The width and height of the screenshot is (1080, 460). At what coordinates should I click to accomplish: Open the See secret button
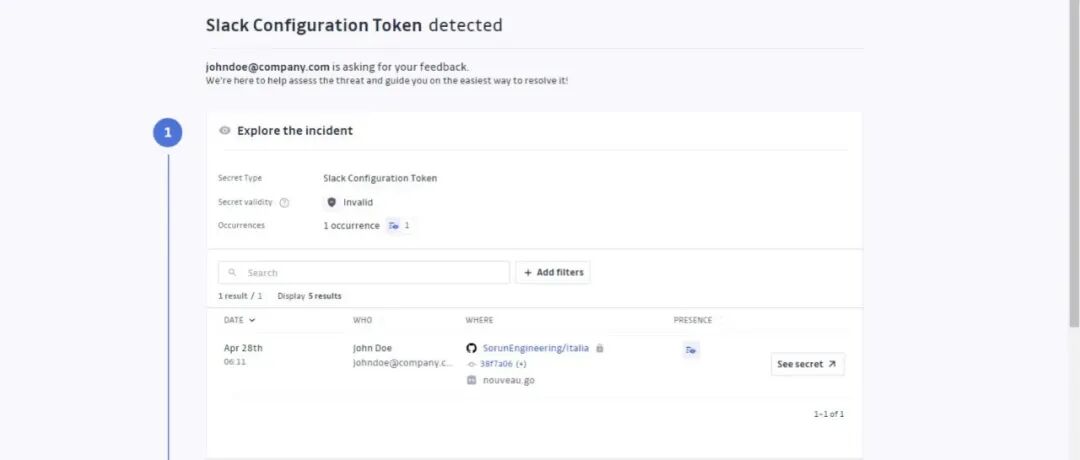(807, 364)
